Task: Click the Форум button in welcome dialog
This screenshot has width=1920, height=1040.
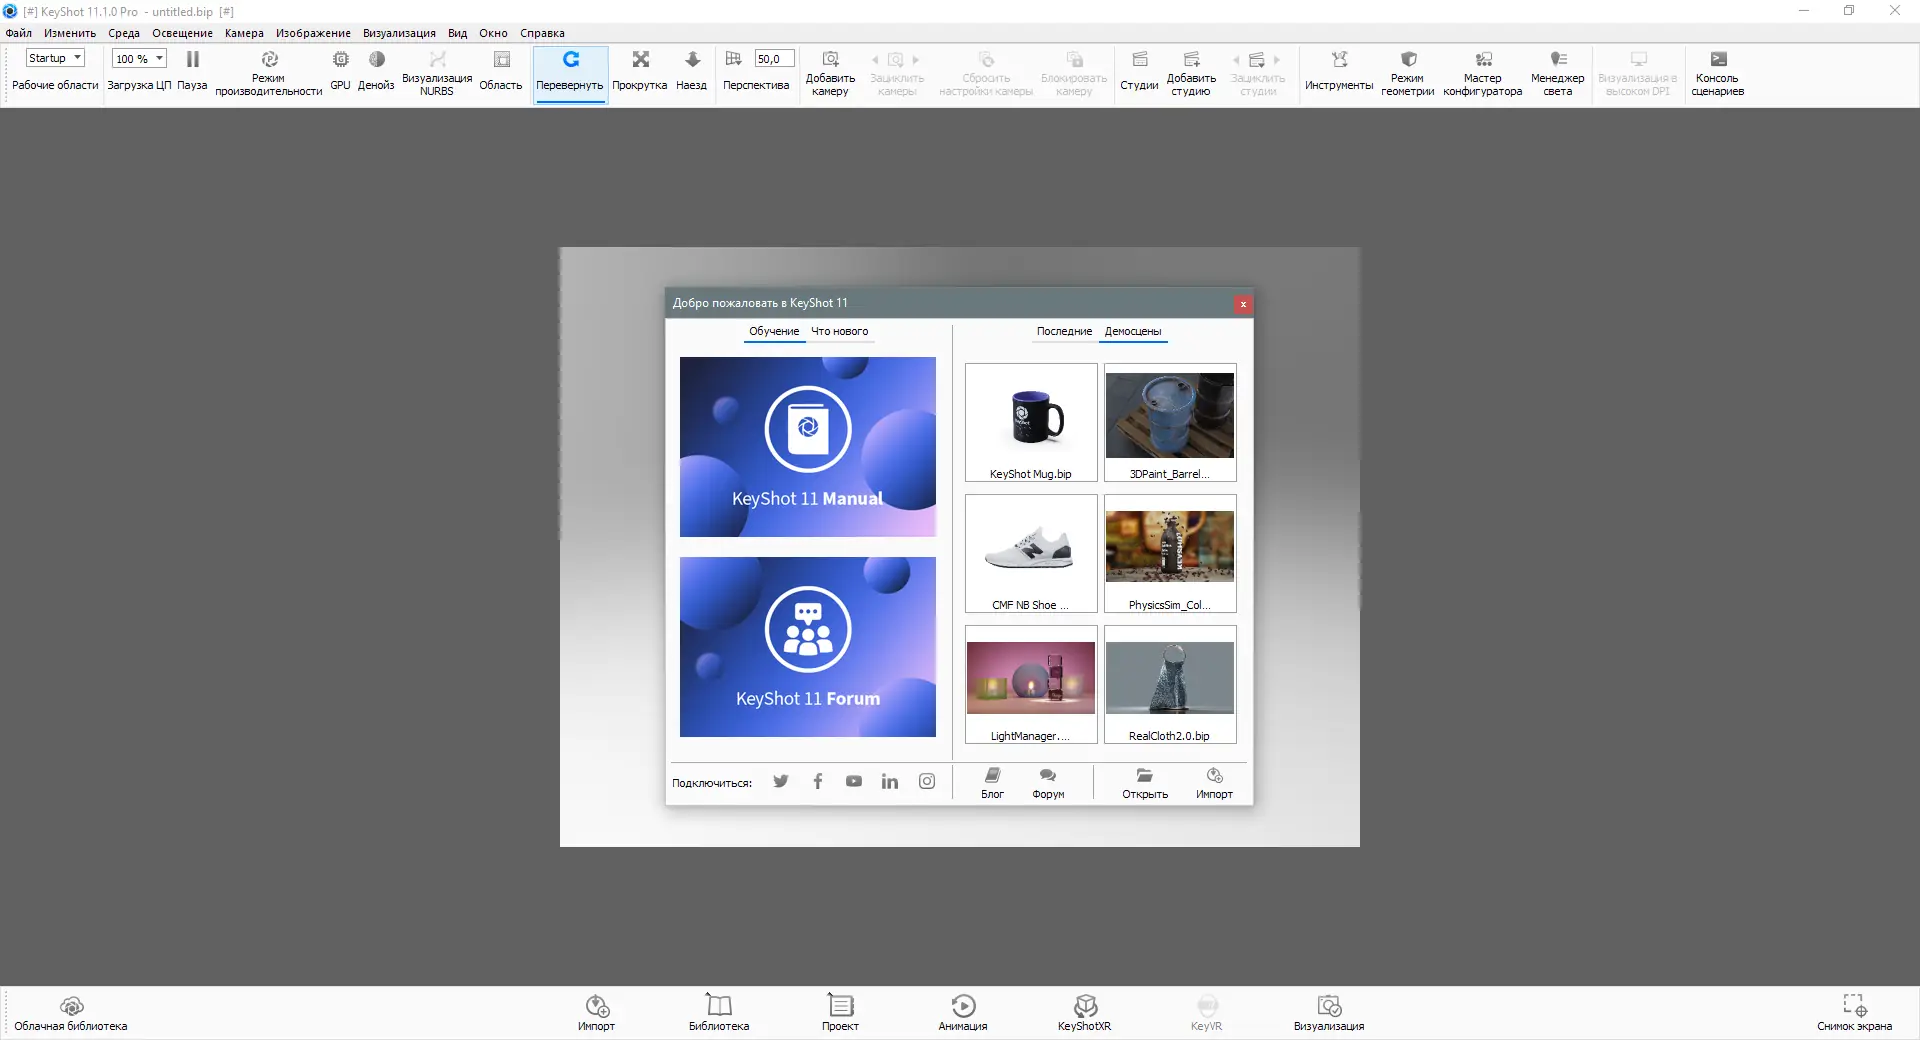Action: (1048, 783)
